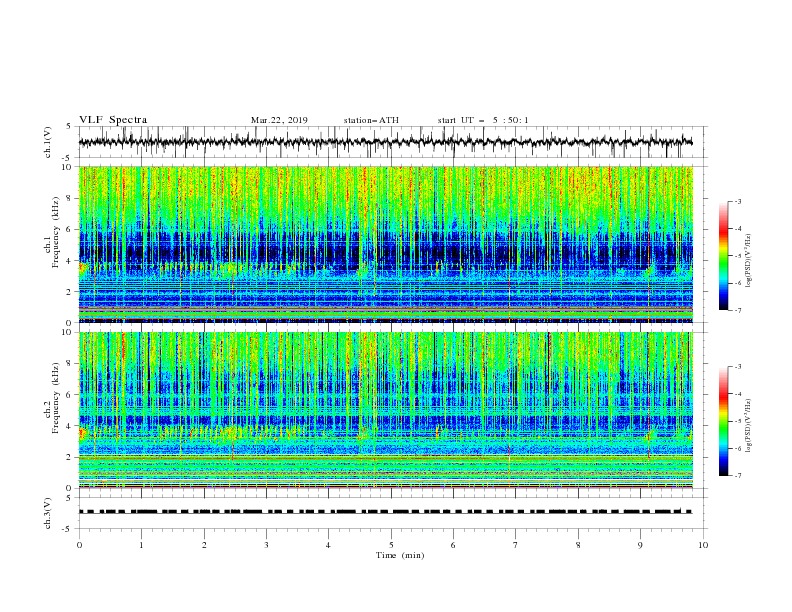Click the 'ch.1(V)' axis label
Viewport: 792px width, 612px height.
(48, 142)
